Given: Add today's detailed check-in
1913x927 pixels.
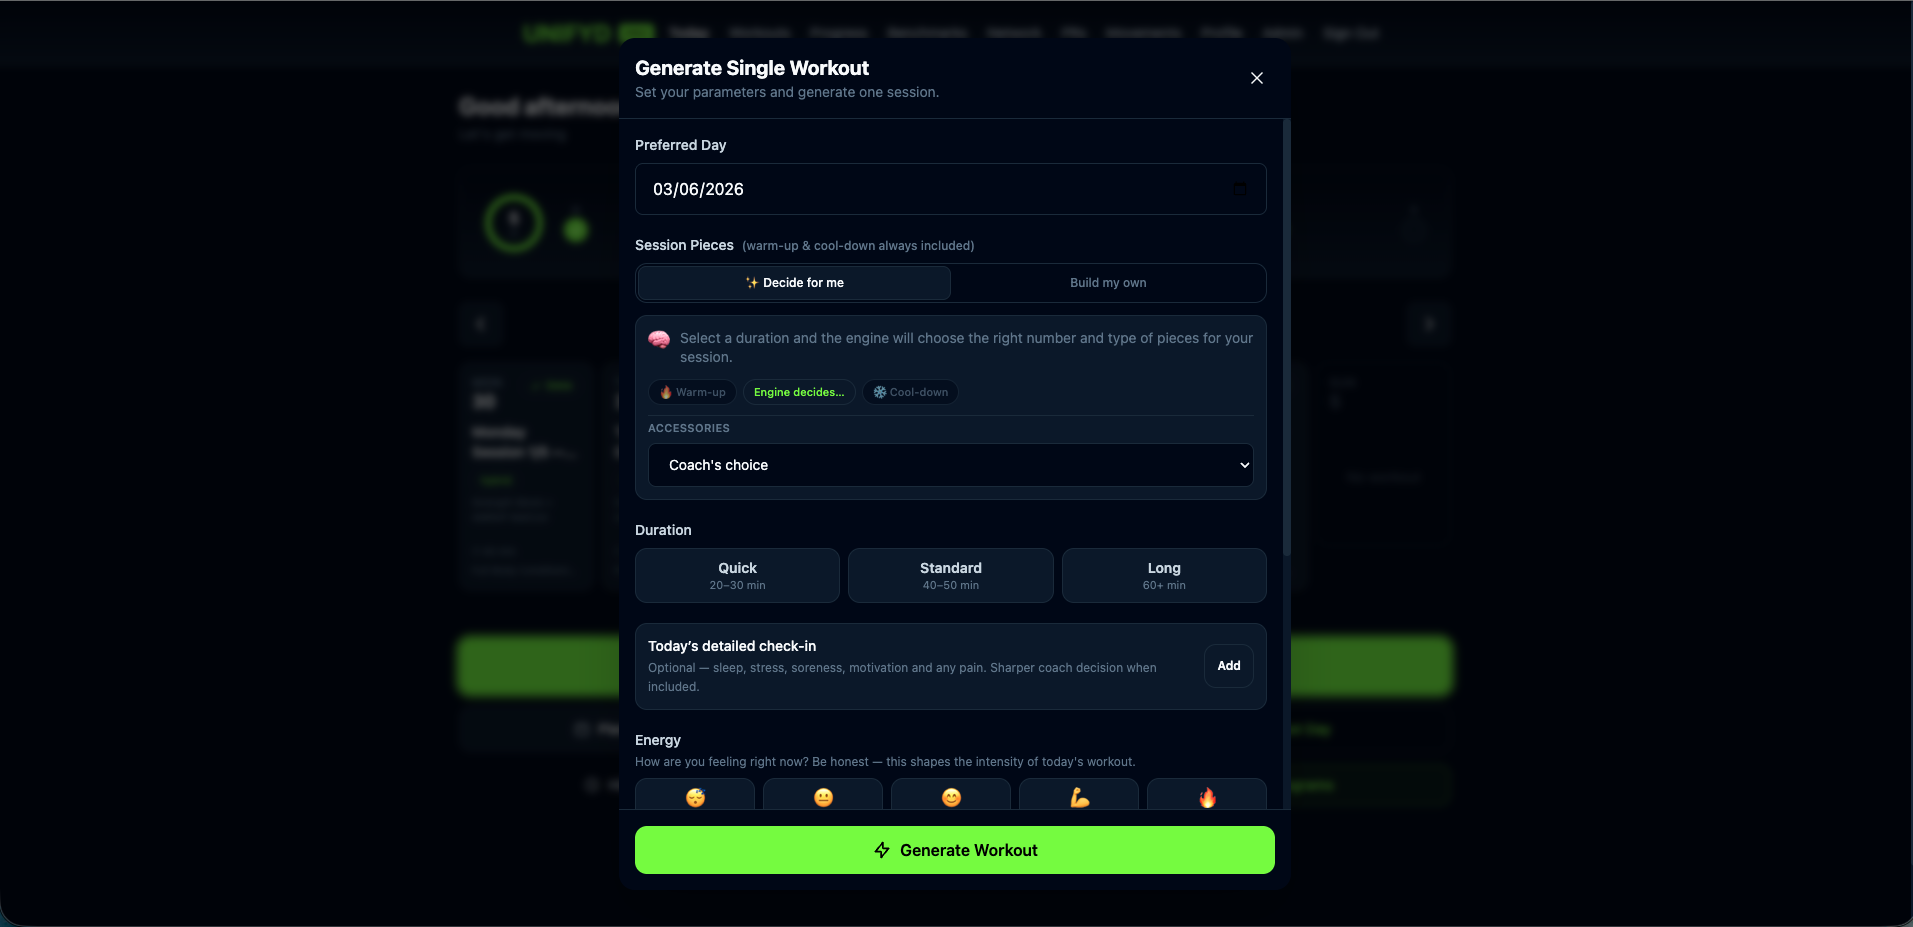Looking at the screenshot, I should tap(1229, 666).
